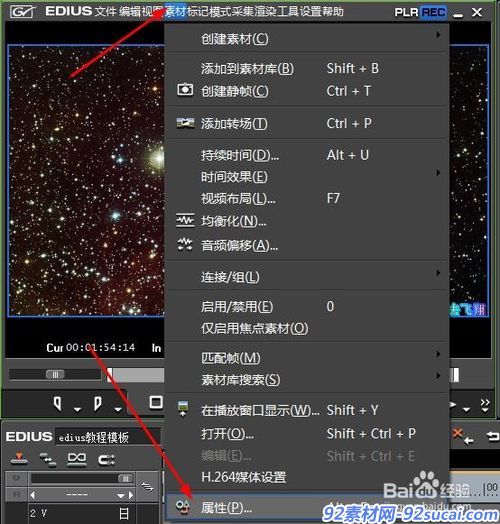The image size is (500, 524).
Task: Expand the 连接/组(L) submenu arrow
Action: pyautogui.click(x=438, y=273)
